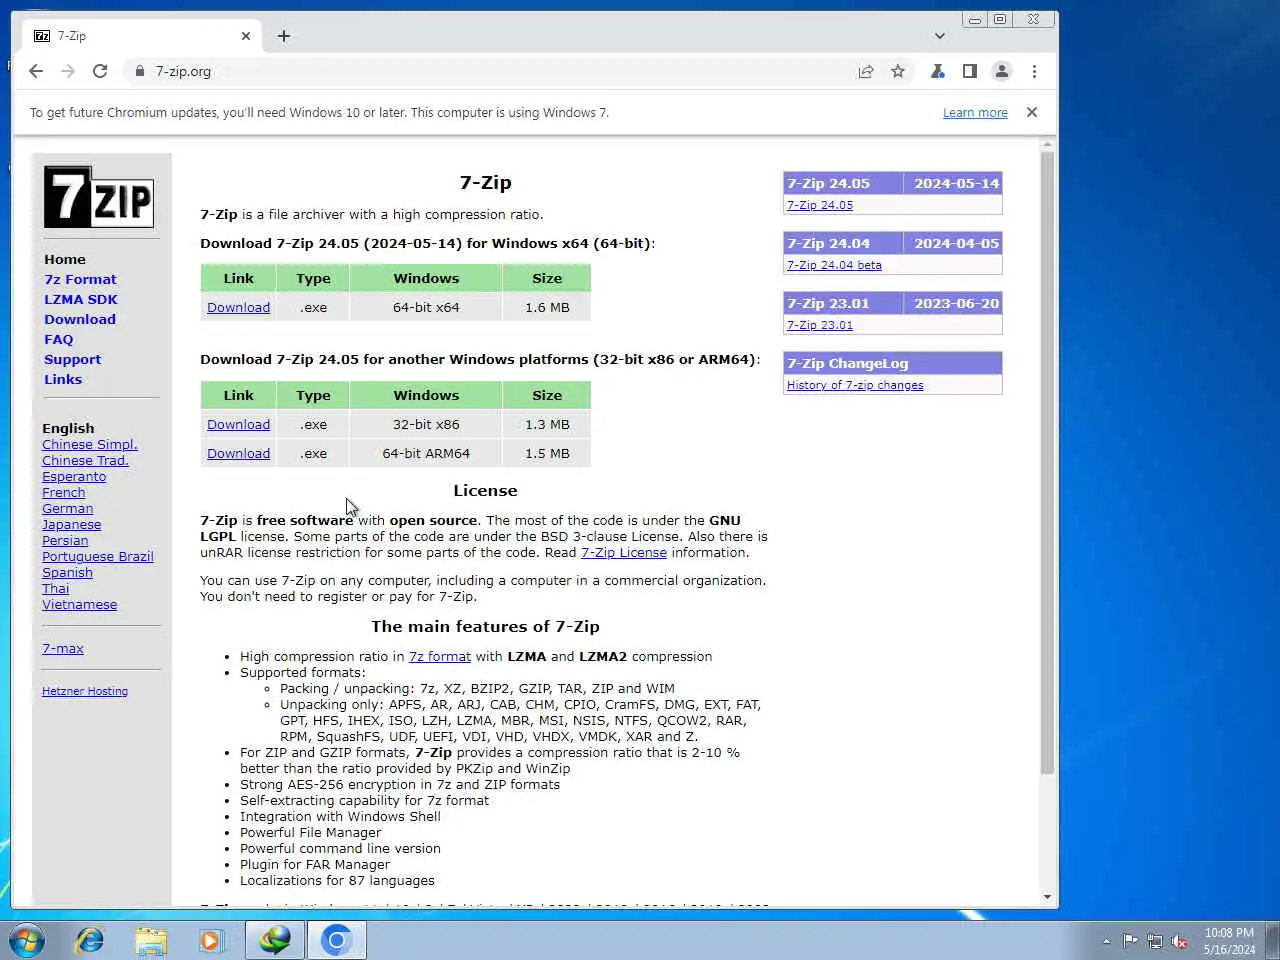Switch language to Chinese Trad.

pos(85,461)
